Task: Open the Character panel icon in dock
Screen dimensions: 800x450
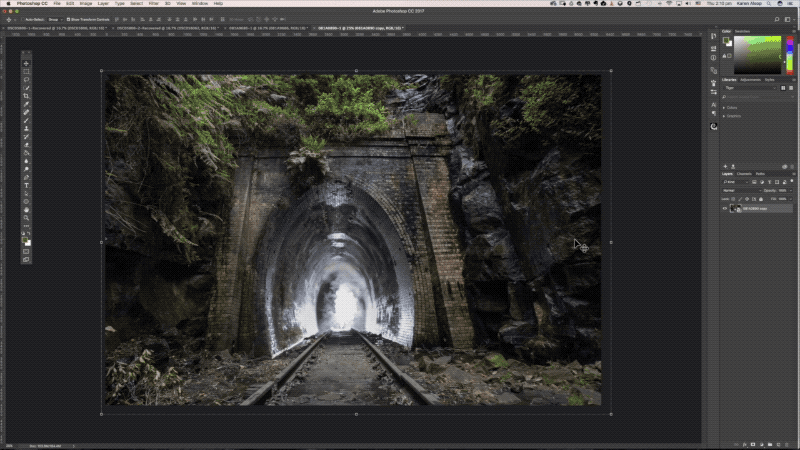Action: click(713, 105)
